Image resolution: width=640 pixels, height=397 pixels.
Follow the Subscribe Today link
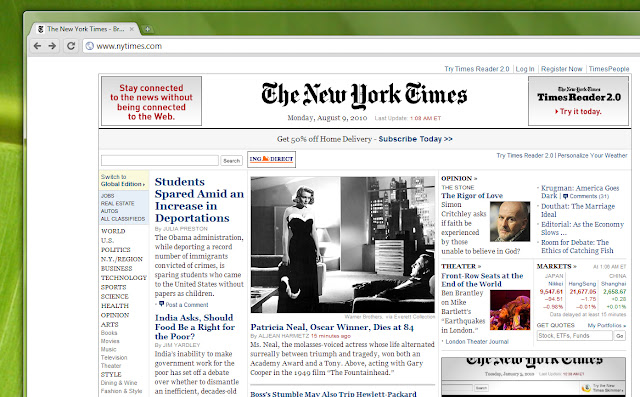416,139
